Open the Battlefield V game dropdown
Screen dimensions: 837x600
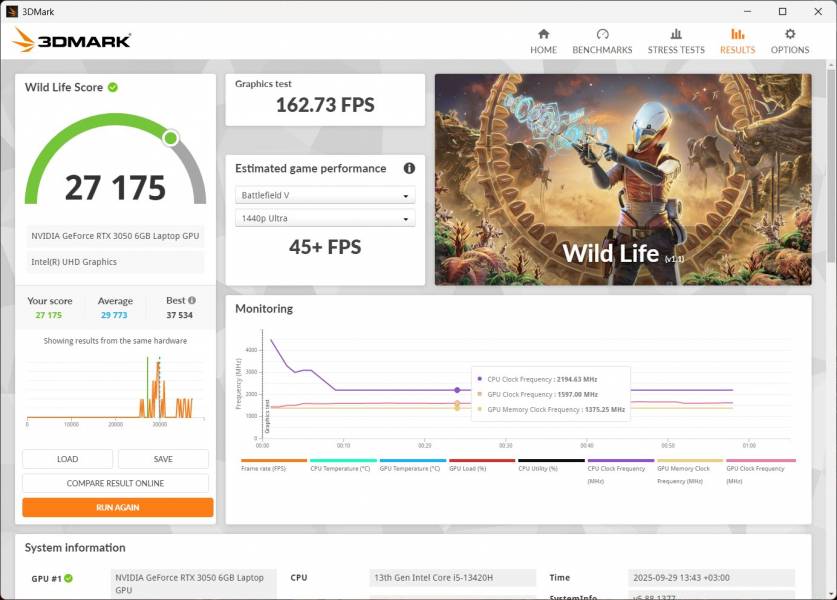tap(325, 194)
